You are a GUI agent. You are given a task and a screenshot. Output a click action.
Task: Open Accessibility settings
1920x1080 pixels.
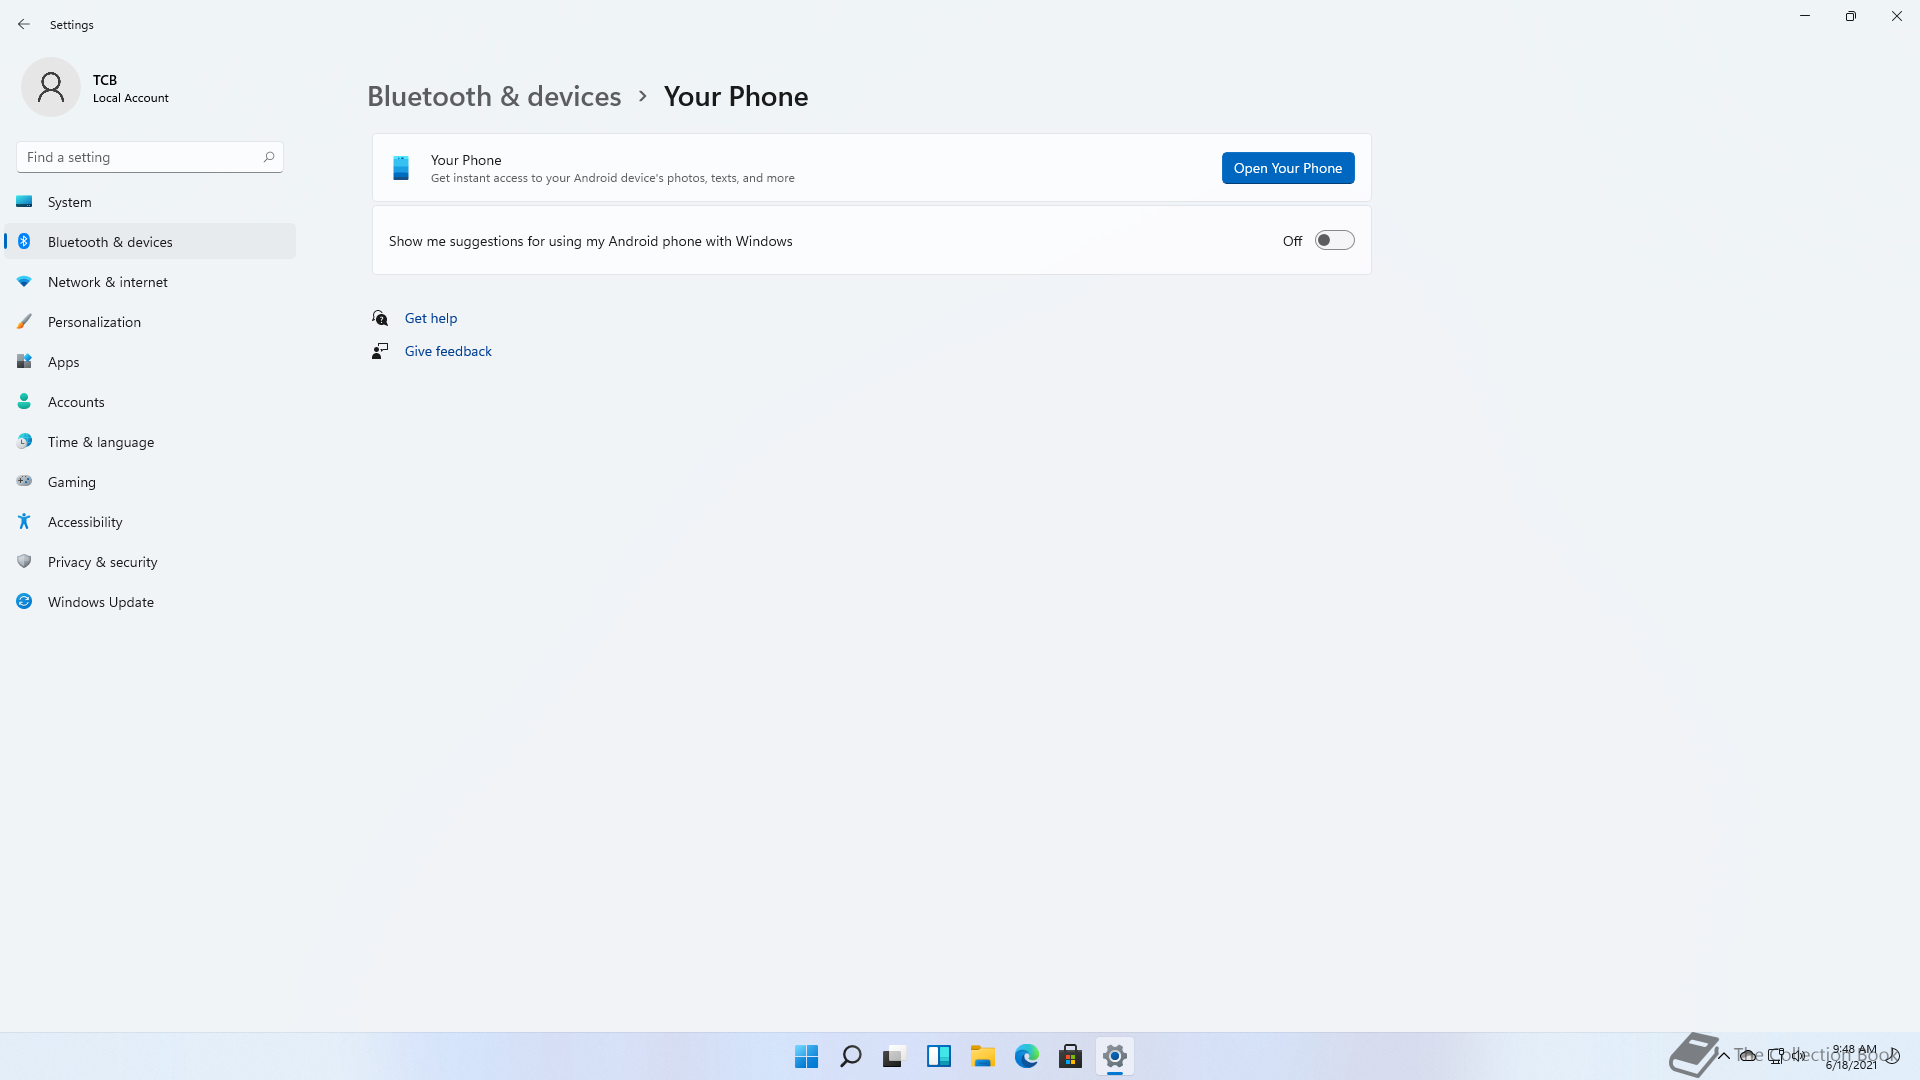(150, 522)
